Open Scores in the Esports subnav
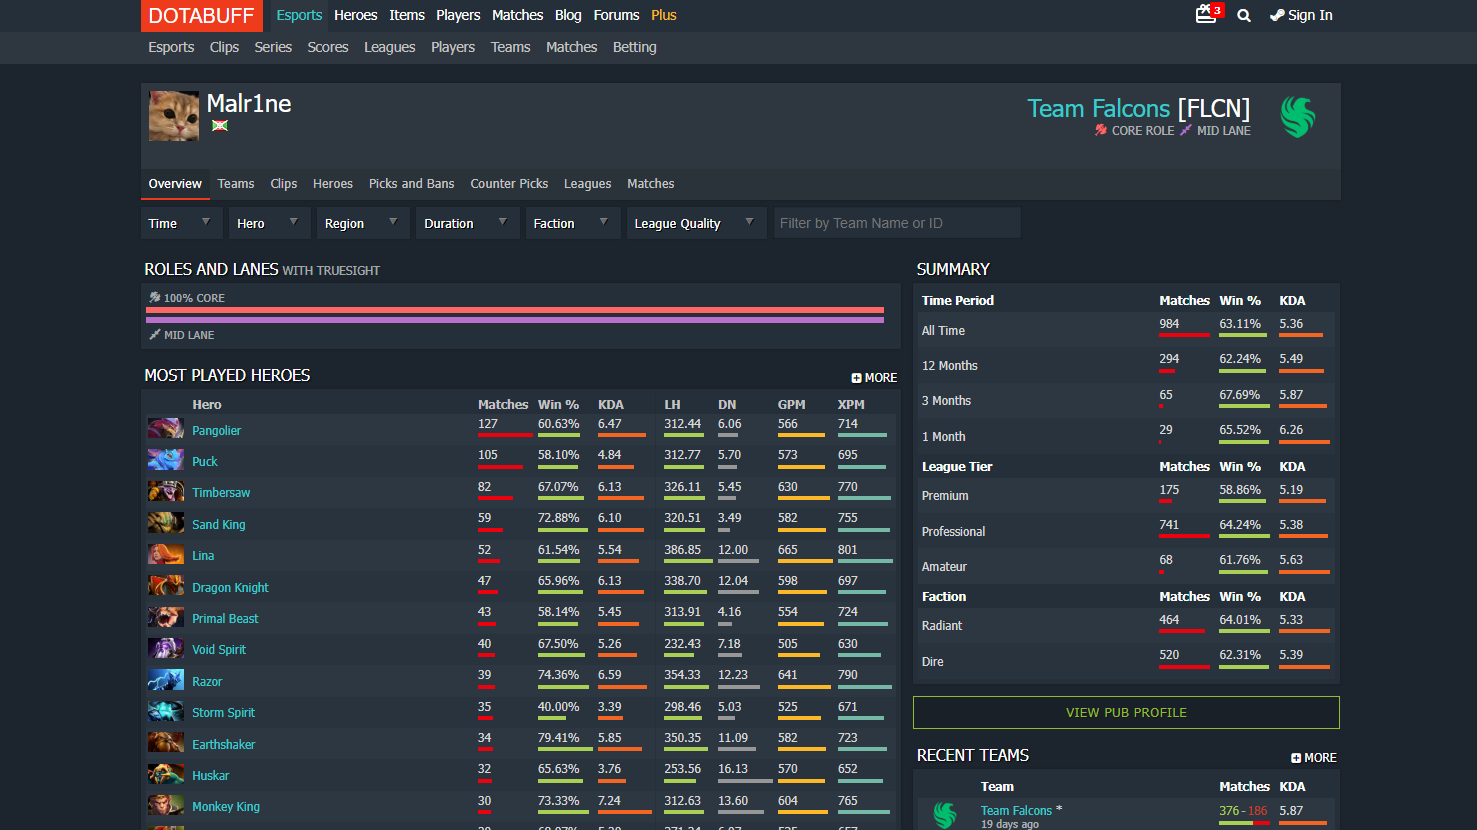 (328, 47)
